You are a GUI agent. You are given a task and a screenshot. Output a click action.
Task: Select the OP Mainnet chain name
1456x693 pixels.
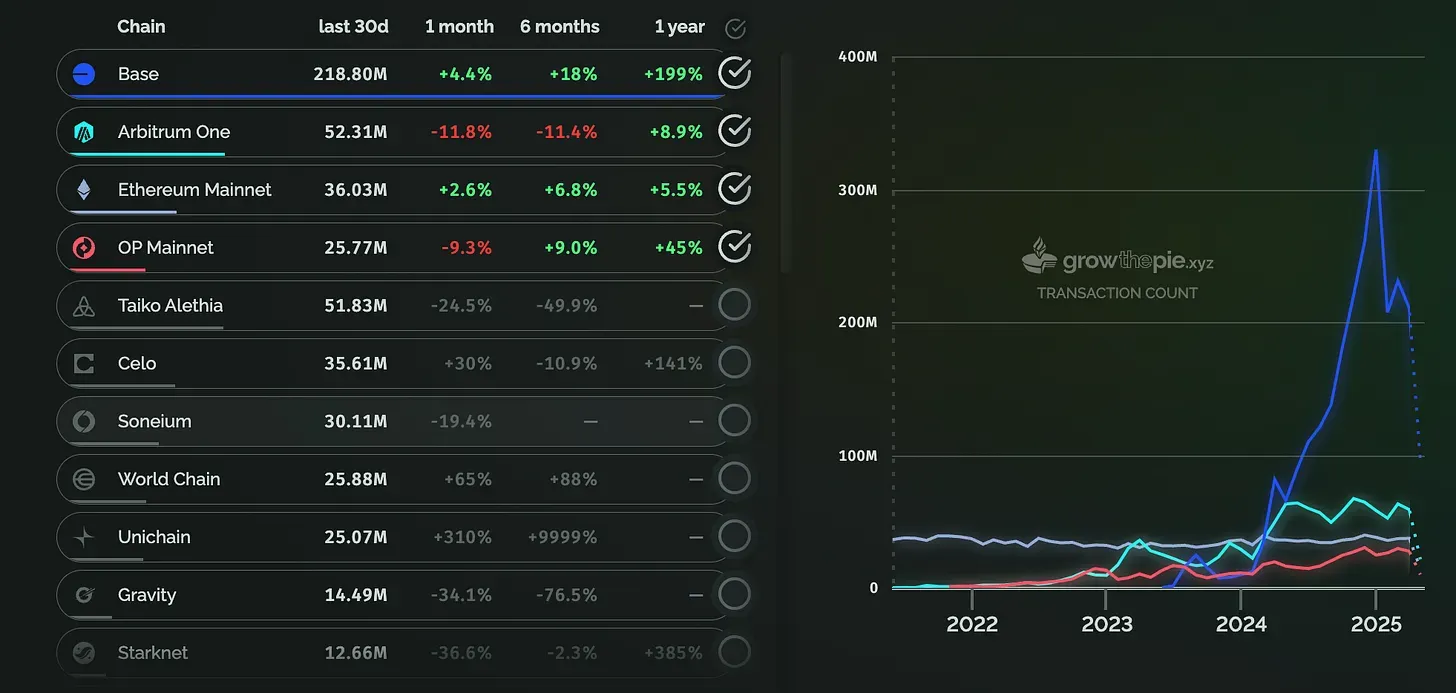(x=166, y=248)
